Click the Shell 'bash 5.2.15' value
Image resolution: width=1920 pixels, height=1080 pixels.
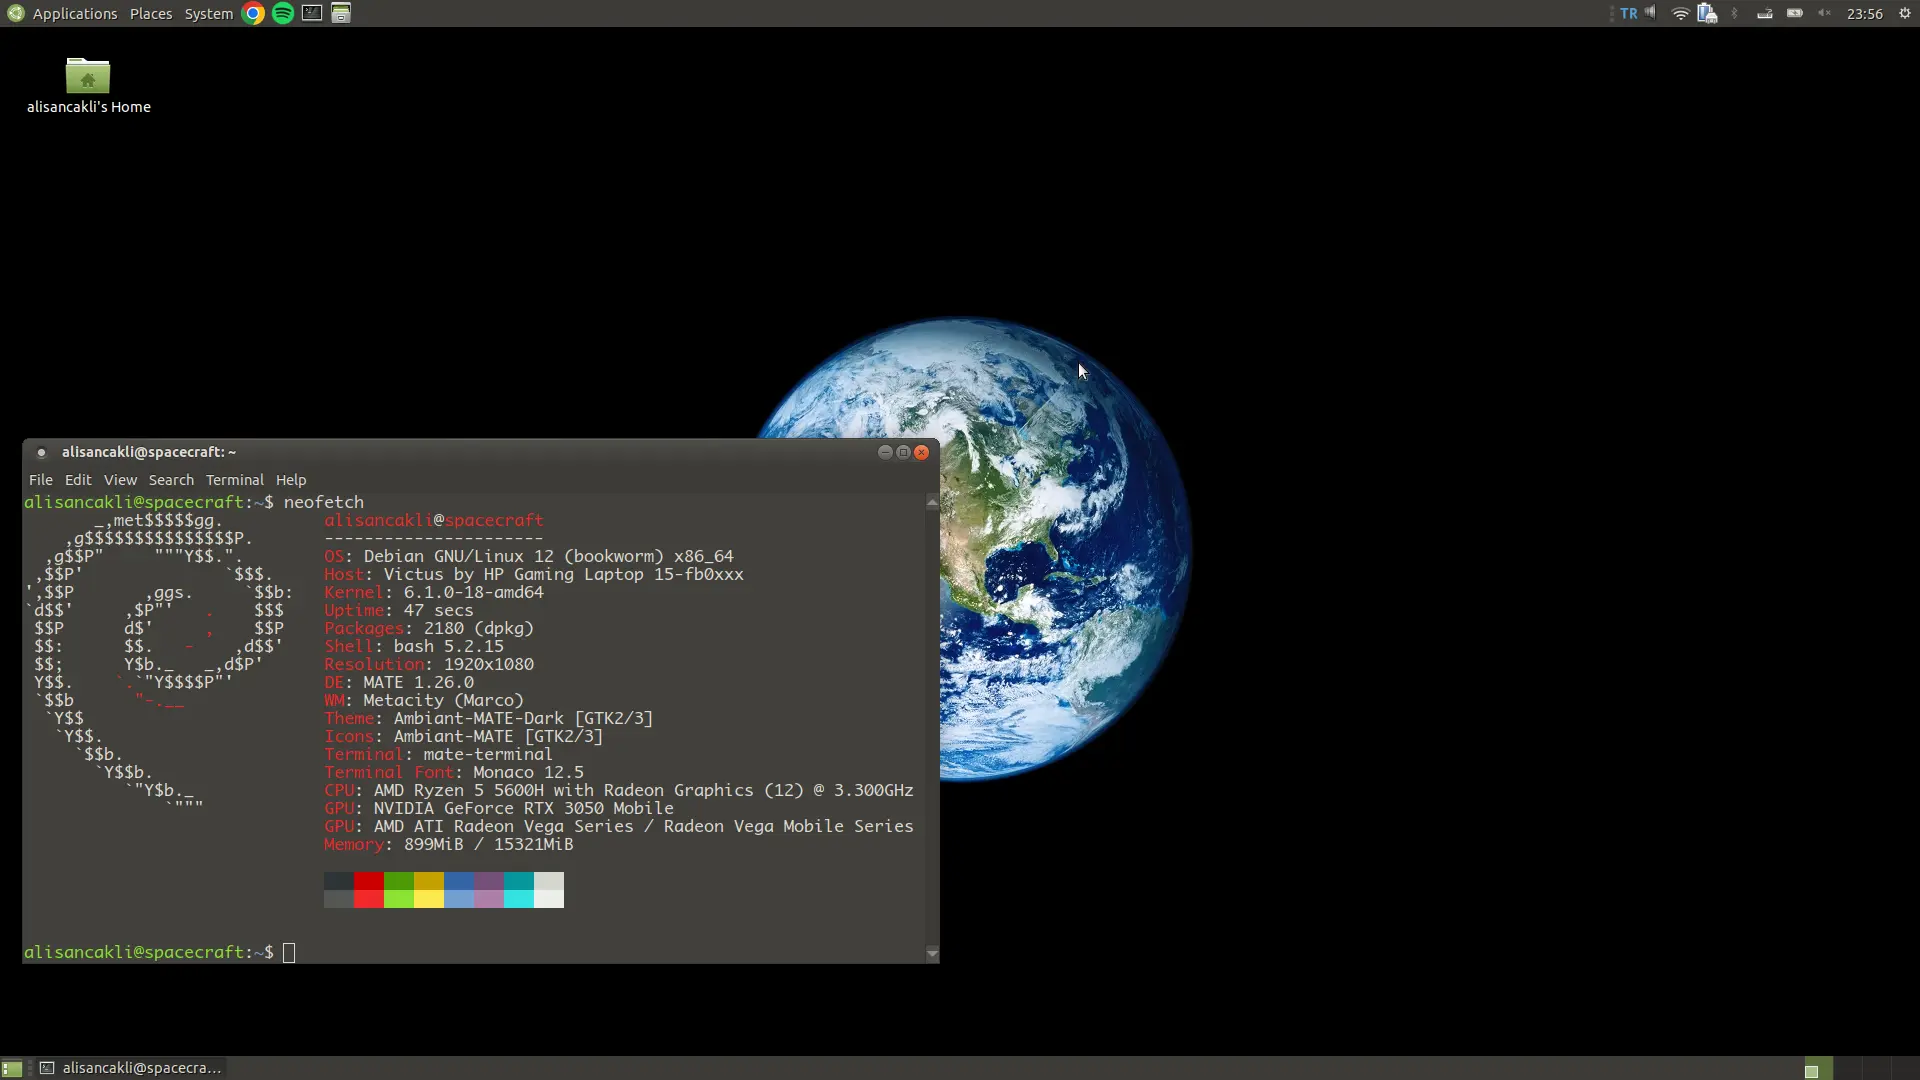pos(448,646)
